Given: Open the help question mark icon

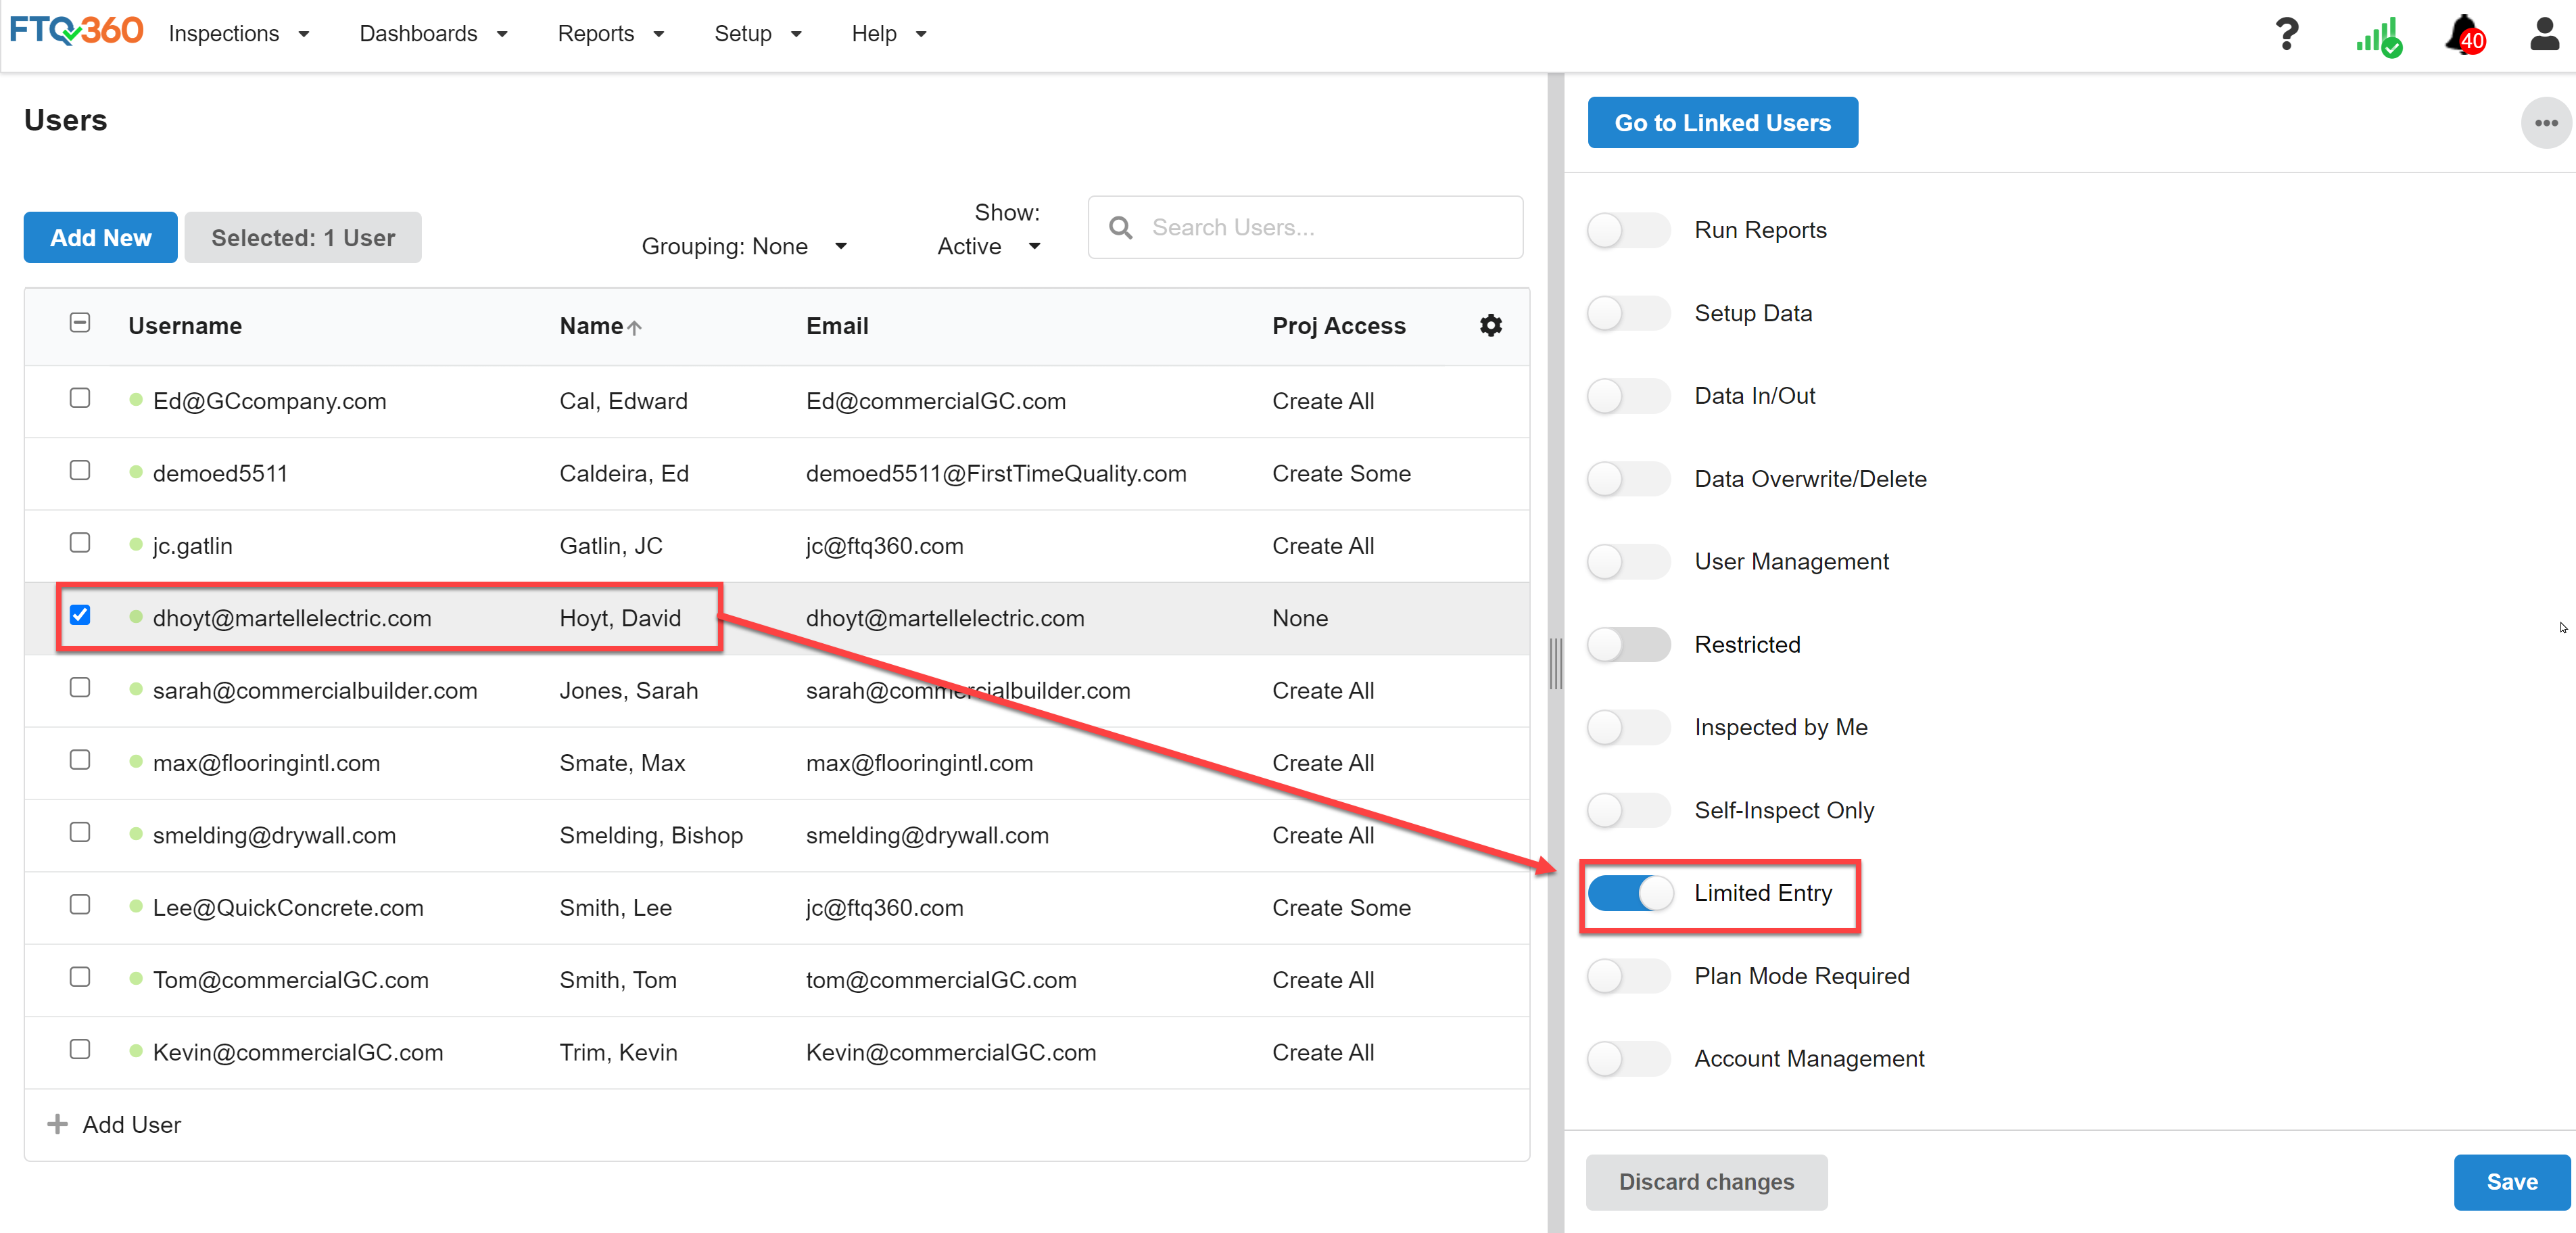Looking at the screenshot, I should [2286, 34].
